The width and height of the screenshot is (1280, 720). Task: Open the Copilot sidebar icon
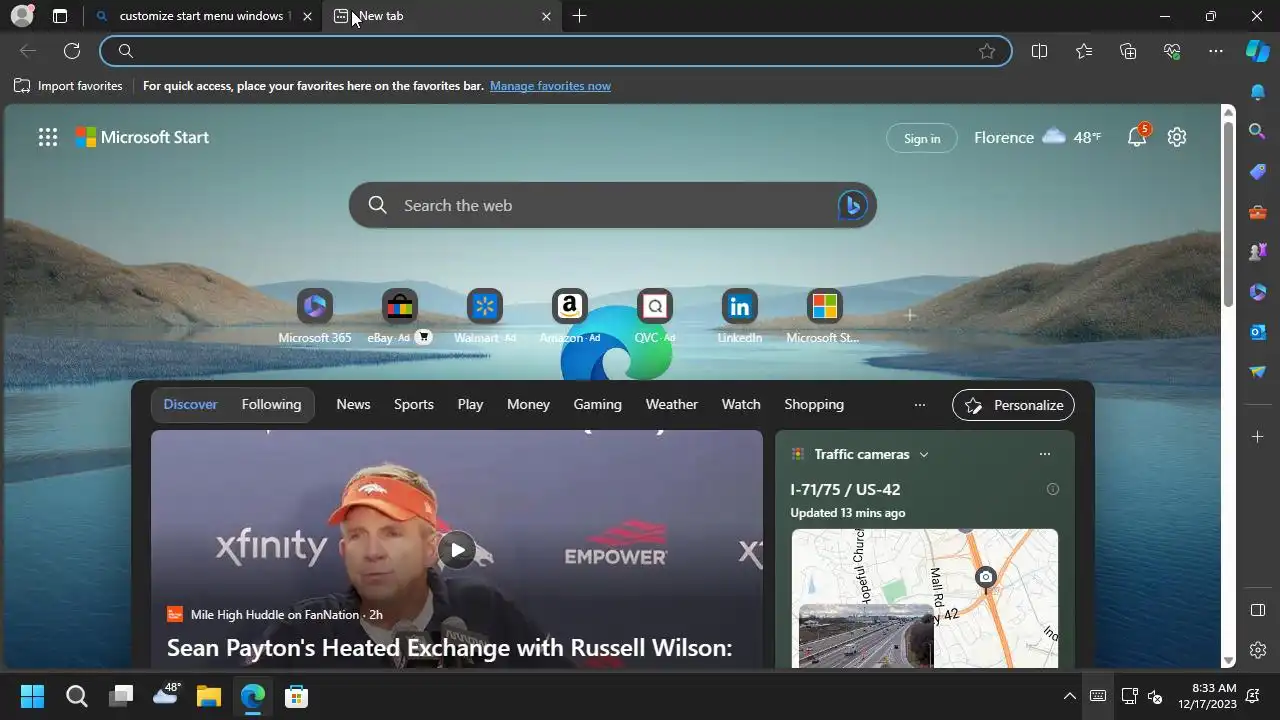1258,51
